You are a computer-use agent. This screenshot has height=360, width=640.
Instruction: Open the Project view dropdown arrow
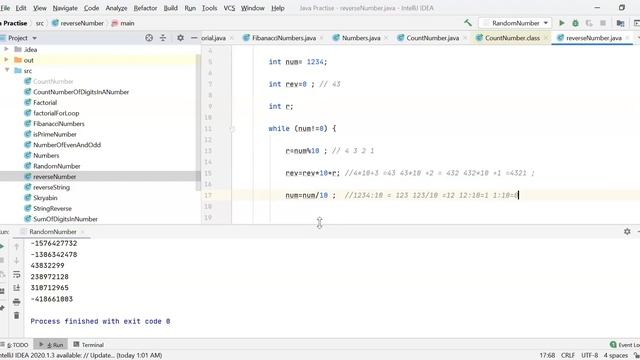pyautogui.click(x=34, y=38)
